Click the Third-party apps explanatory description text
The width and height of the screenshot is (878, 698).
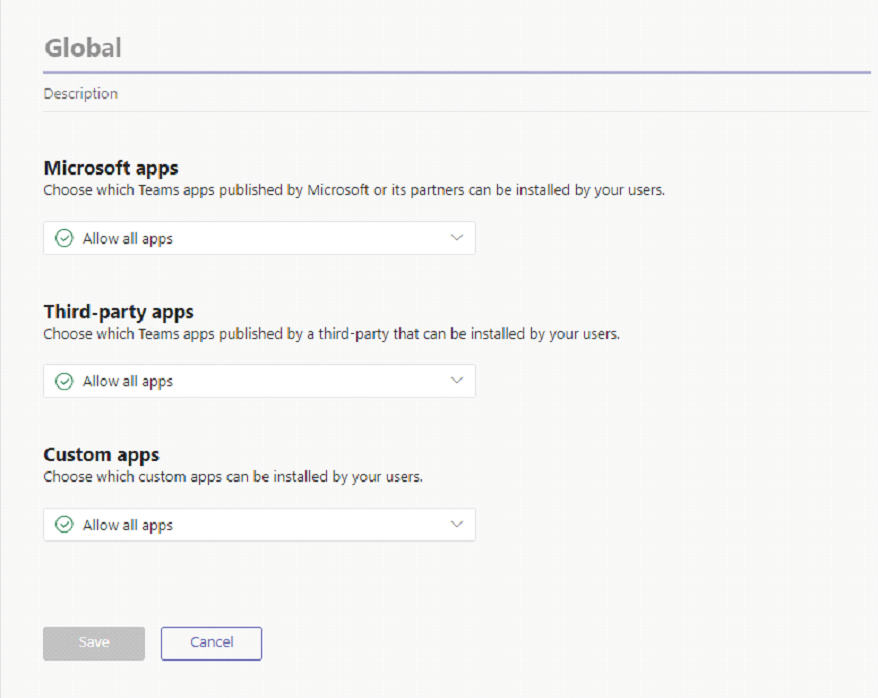[331, 334]
